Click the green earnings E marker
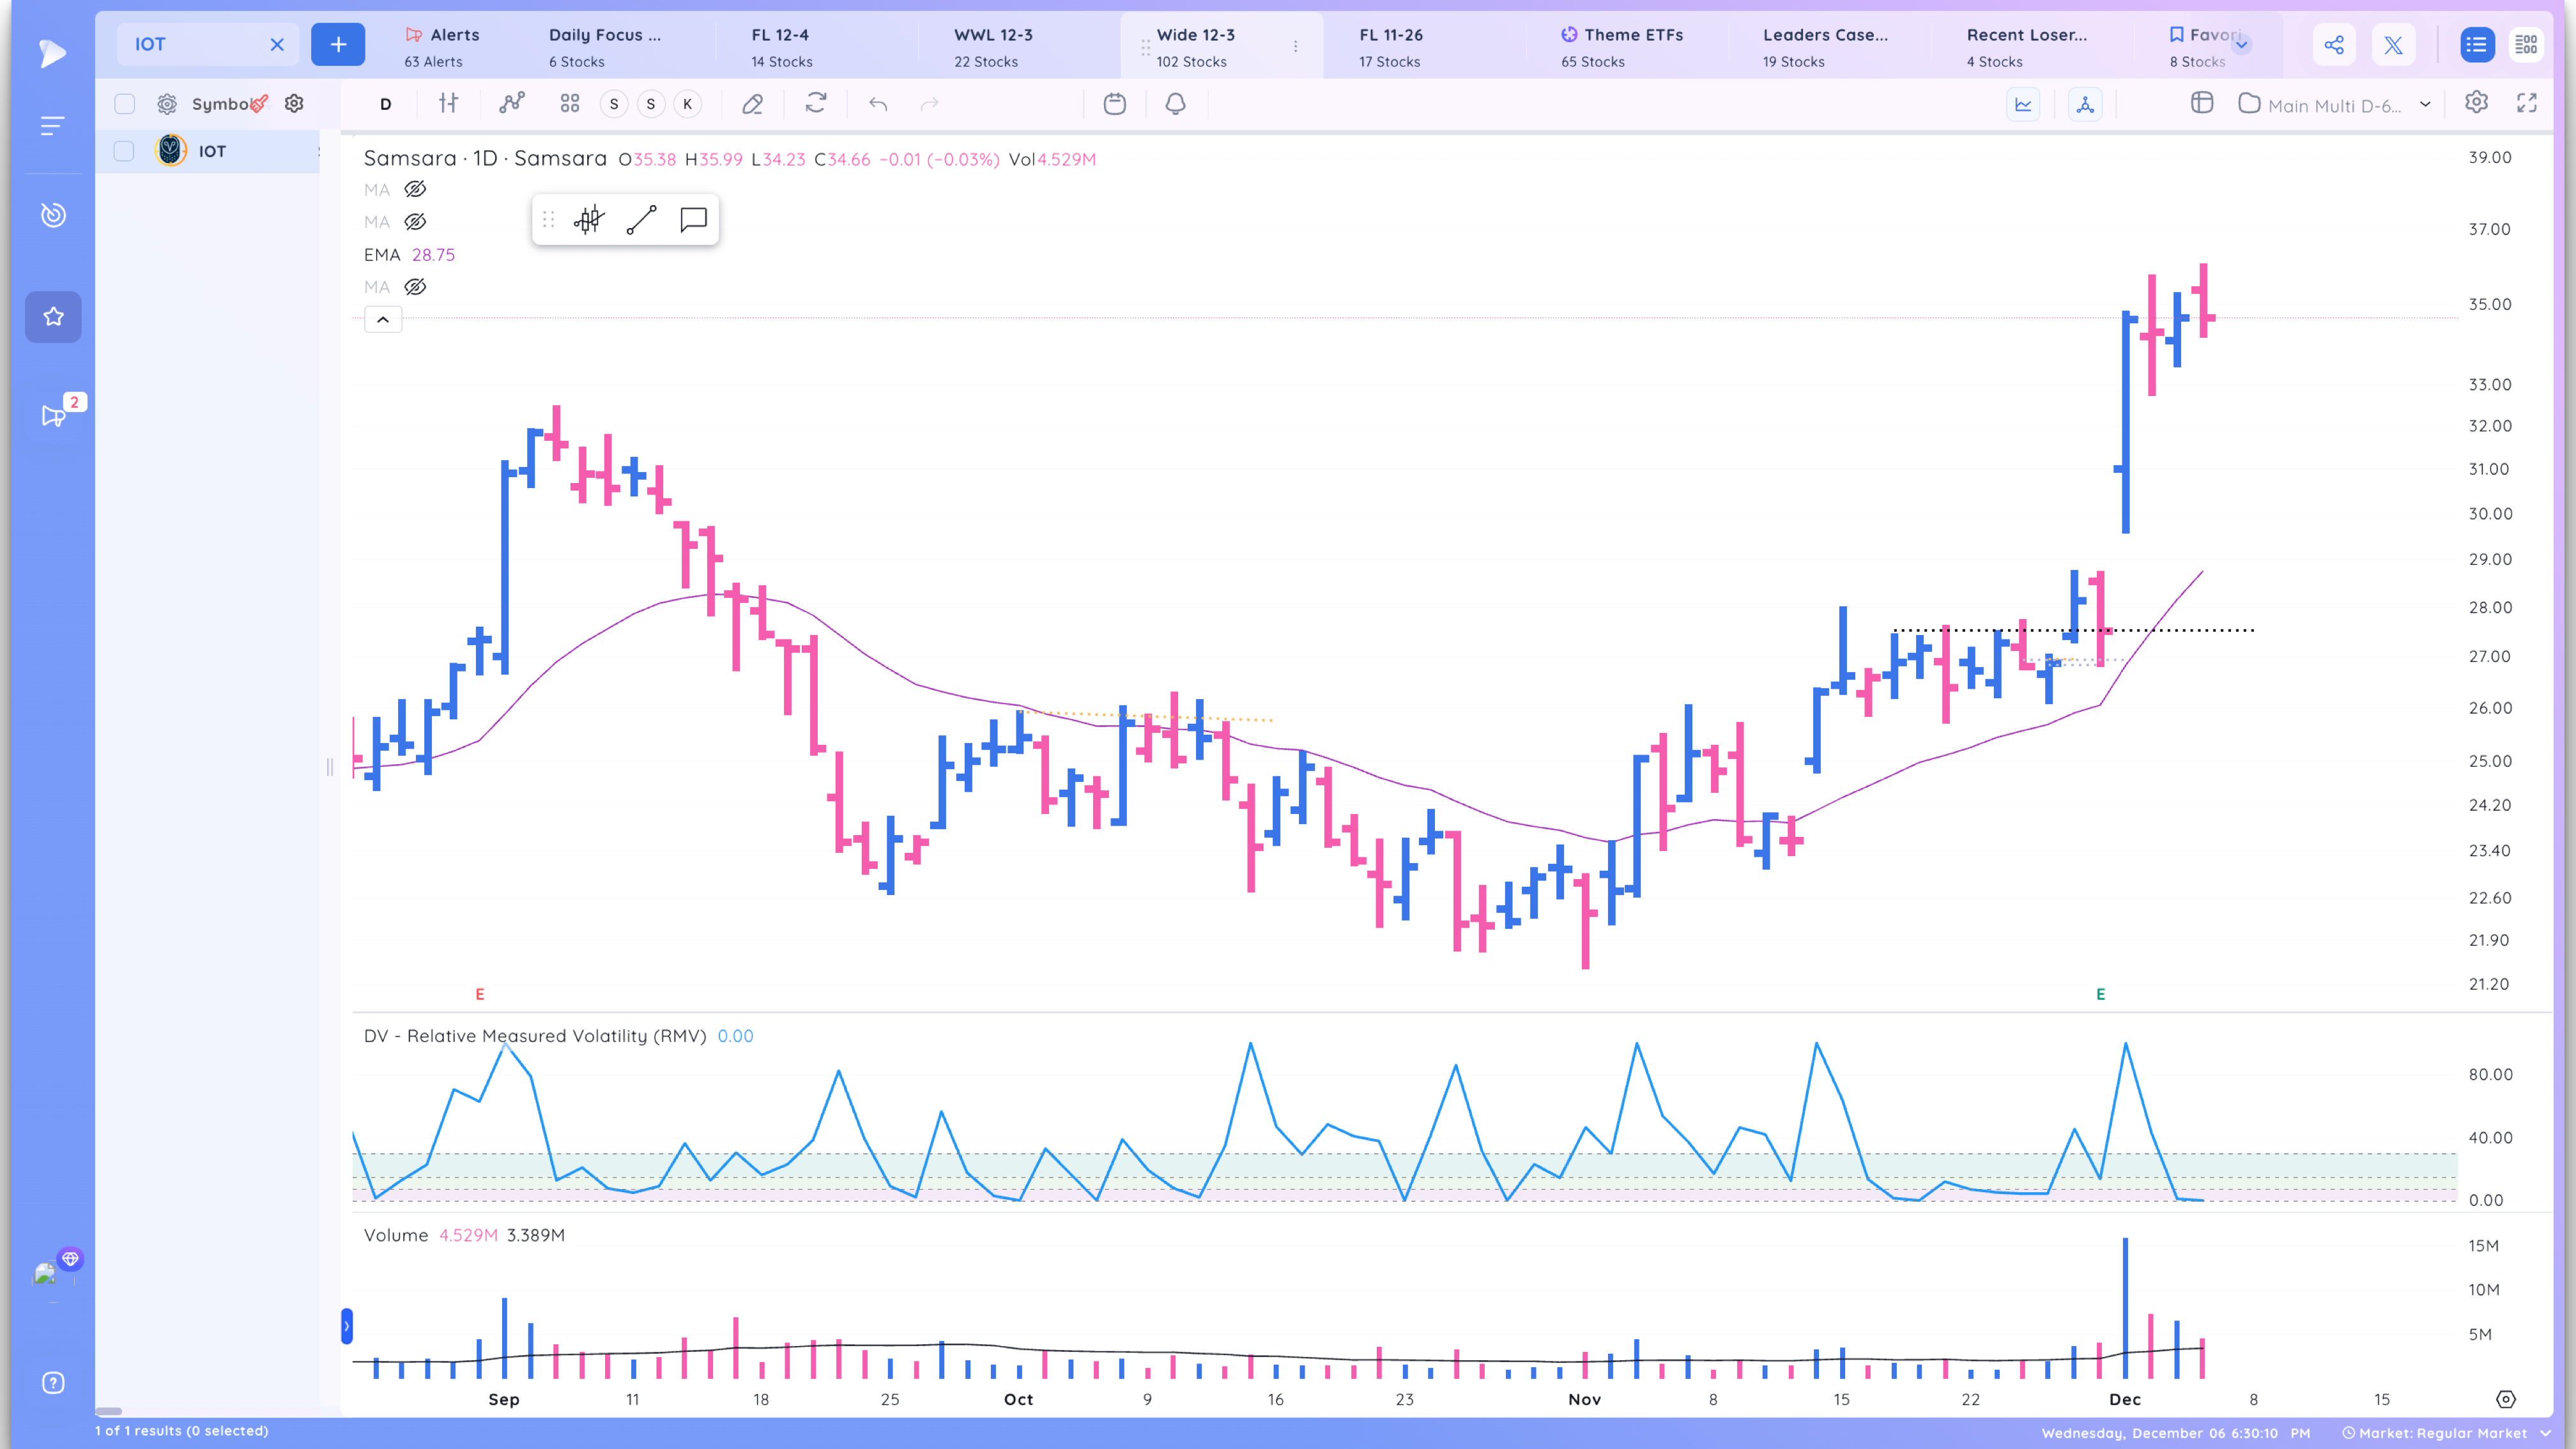 click(2101, 994)
